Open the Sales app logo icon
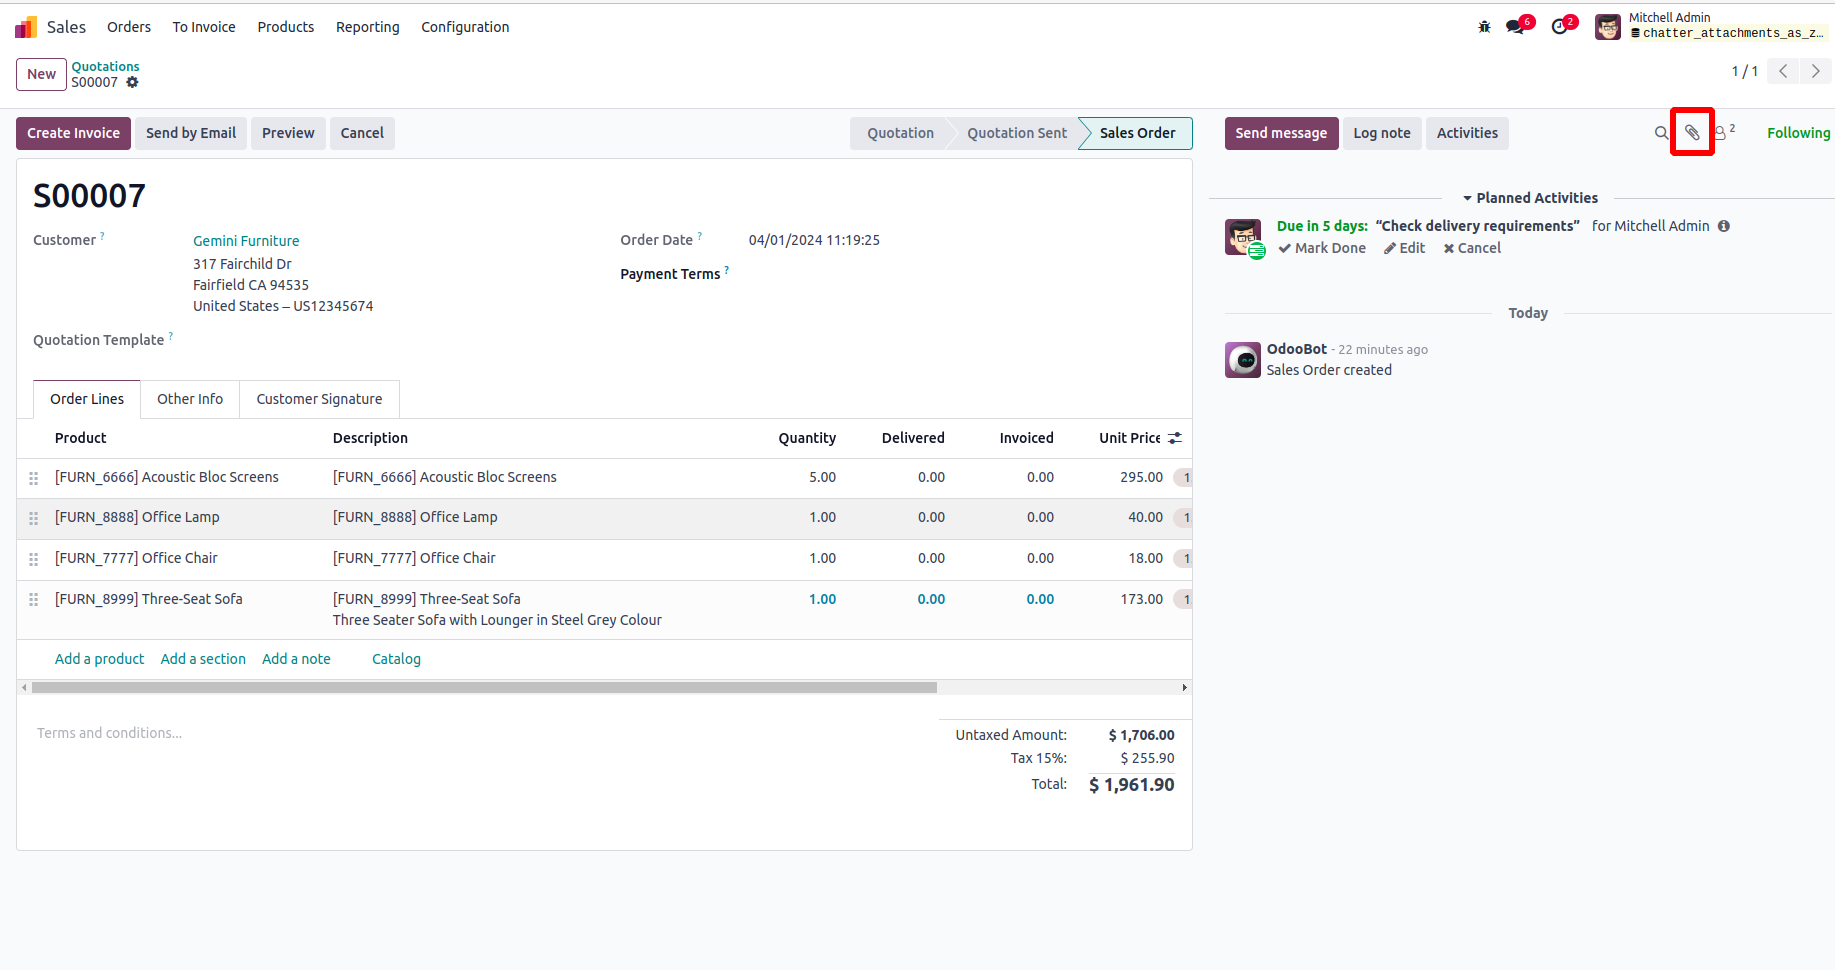Viewport: 1835px width, 970px height. 26,27
